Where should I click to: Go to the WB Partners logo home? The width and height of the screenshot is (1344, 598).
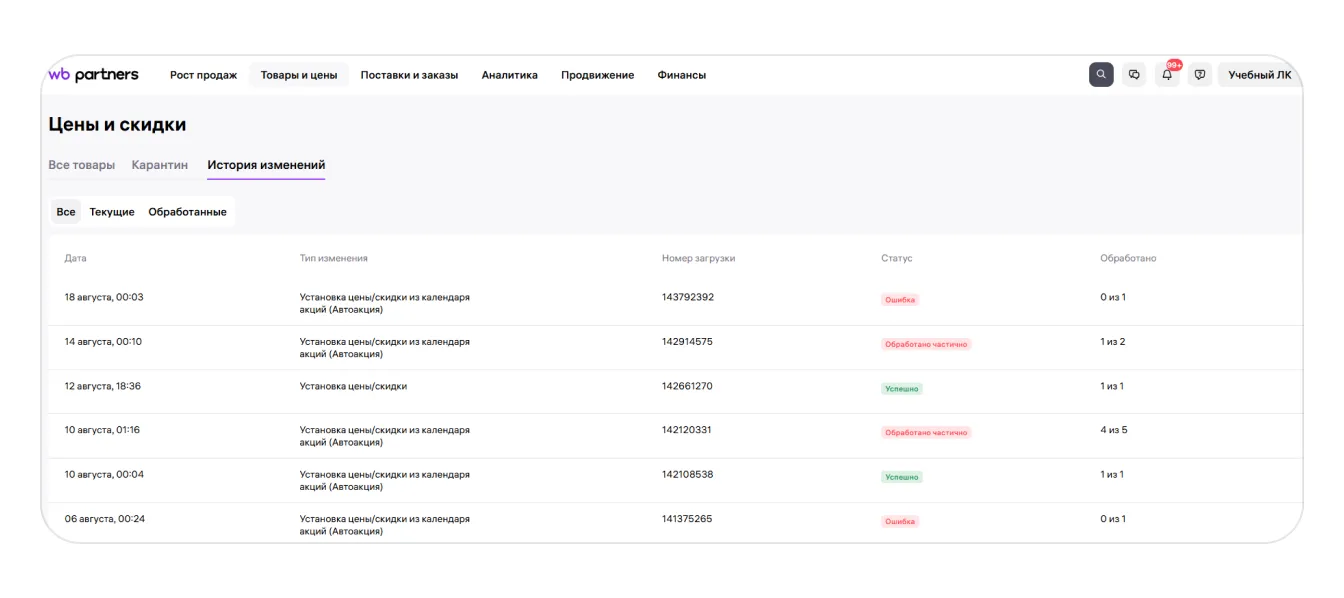click(93, 75)
